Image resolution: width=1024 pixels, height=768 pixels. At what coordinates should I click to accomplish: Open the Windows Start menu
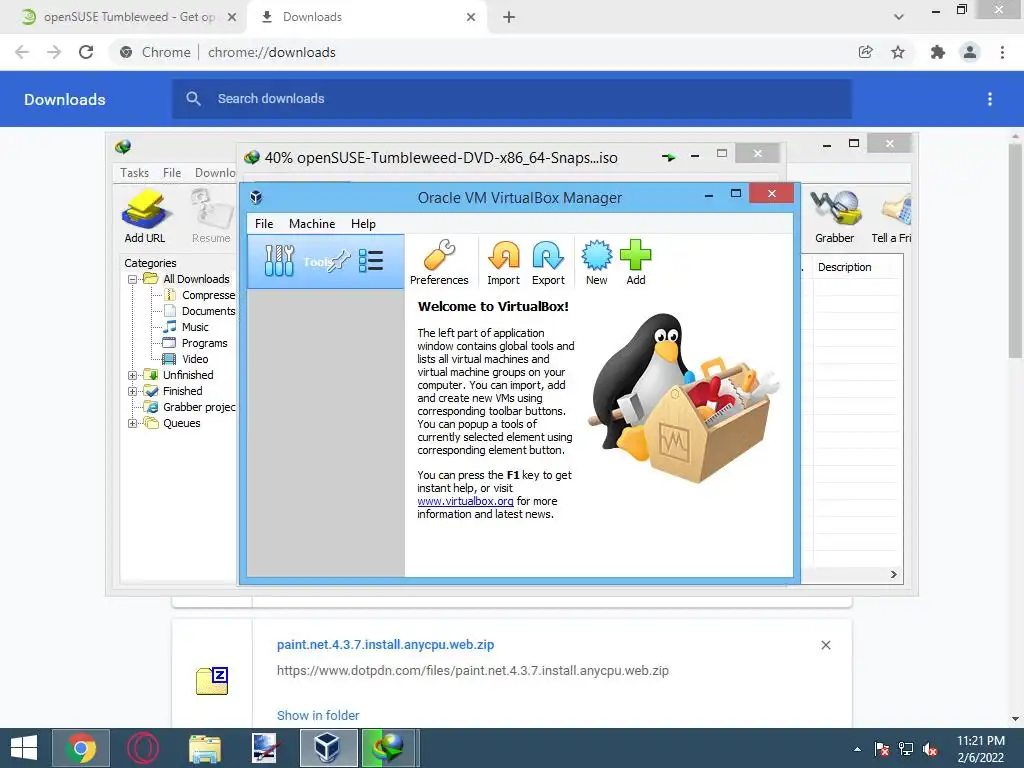[x=24, y=748]
